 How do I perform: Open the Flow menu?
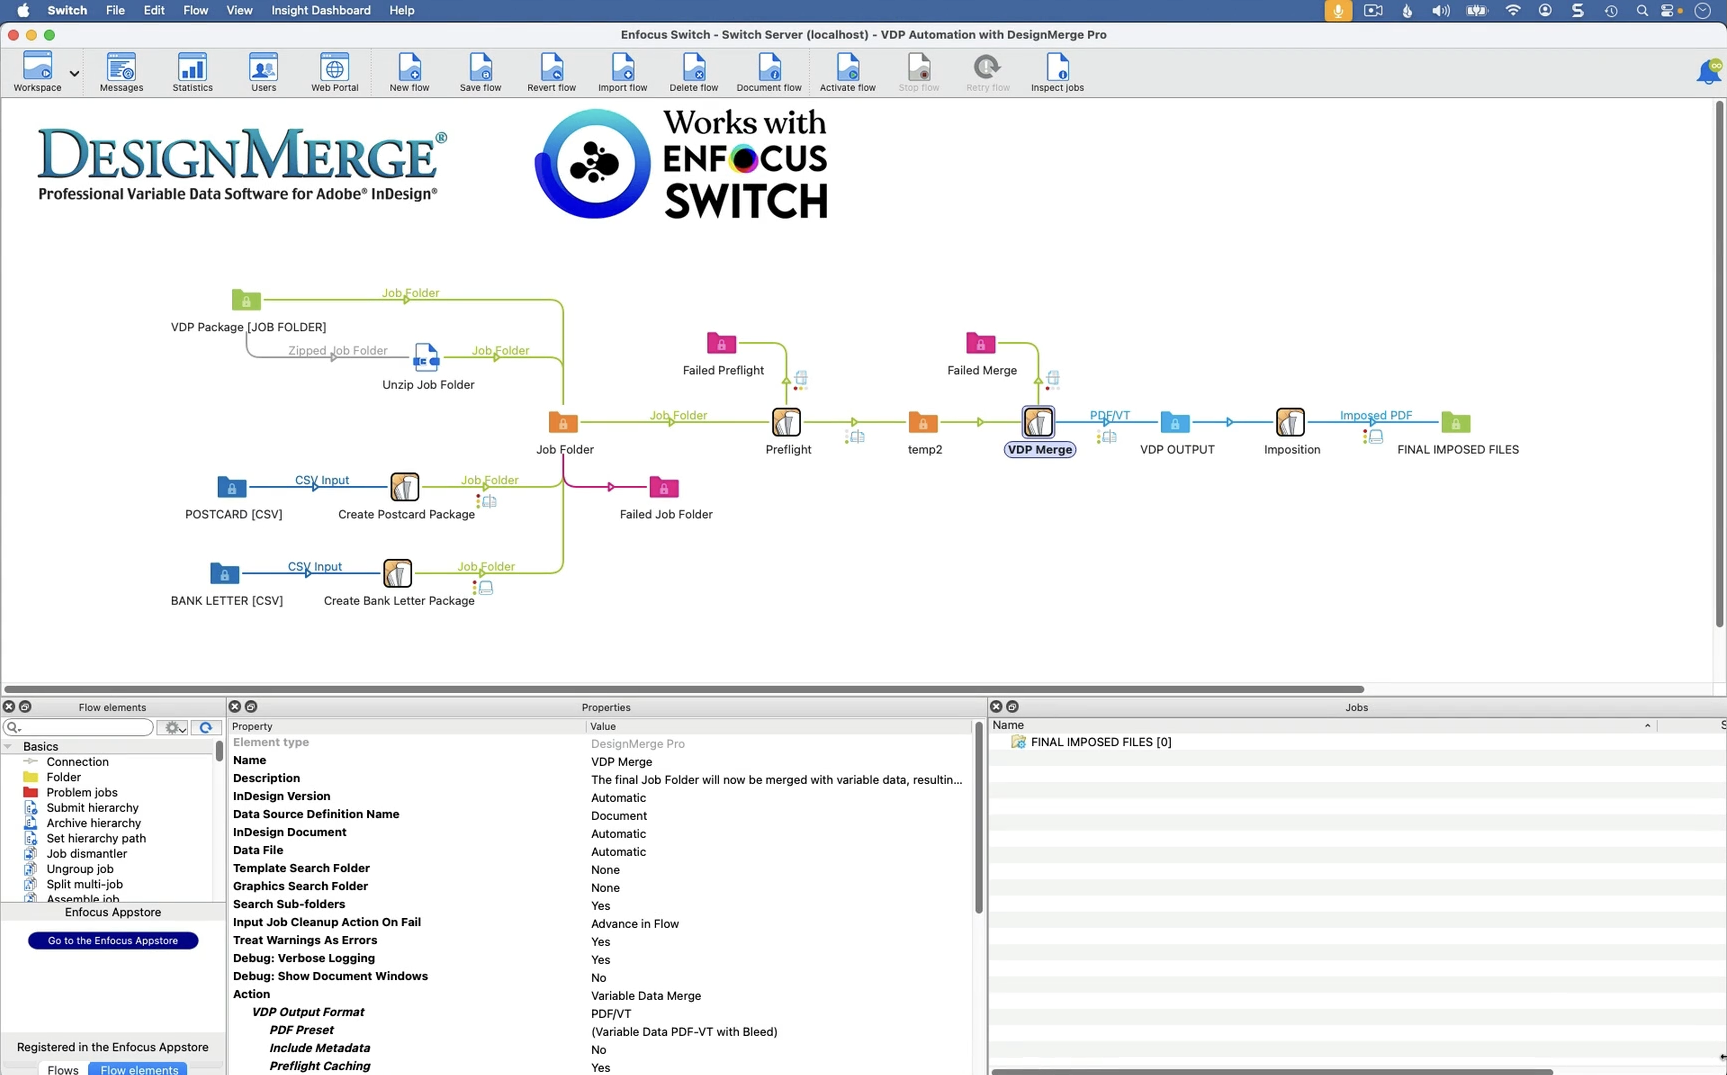tap(196, 10)
